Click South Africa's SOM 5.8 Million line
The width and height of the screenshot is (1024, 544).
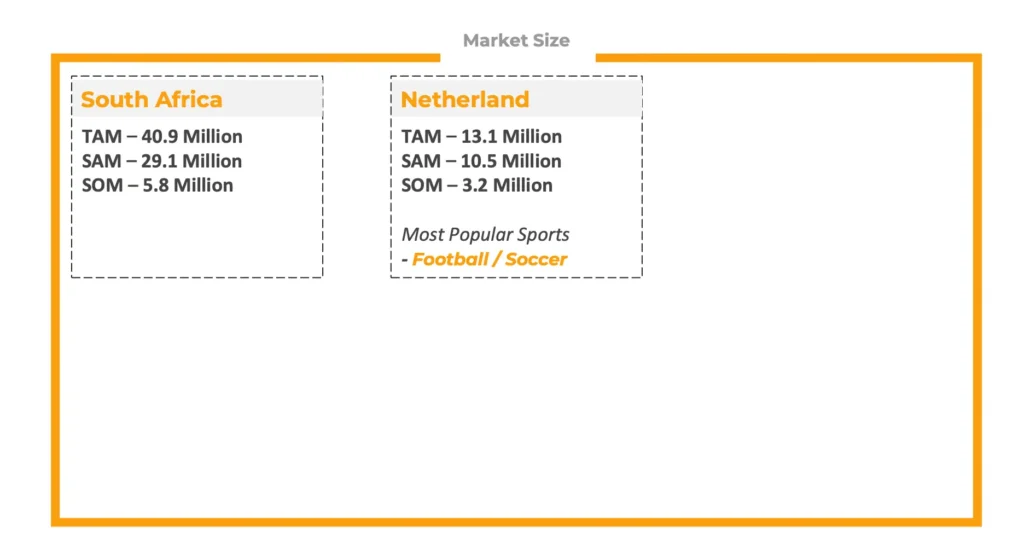pos(158,185)
